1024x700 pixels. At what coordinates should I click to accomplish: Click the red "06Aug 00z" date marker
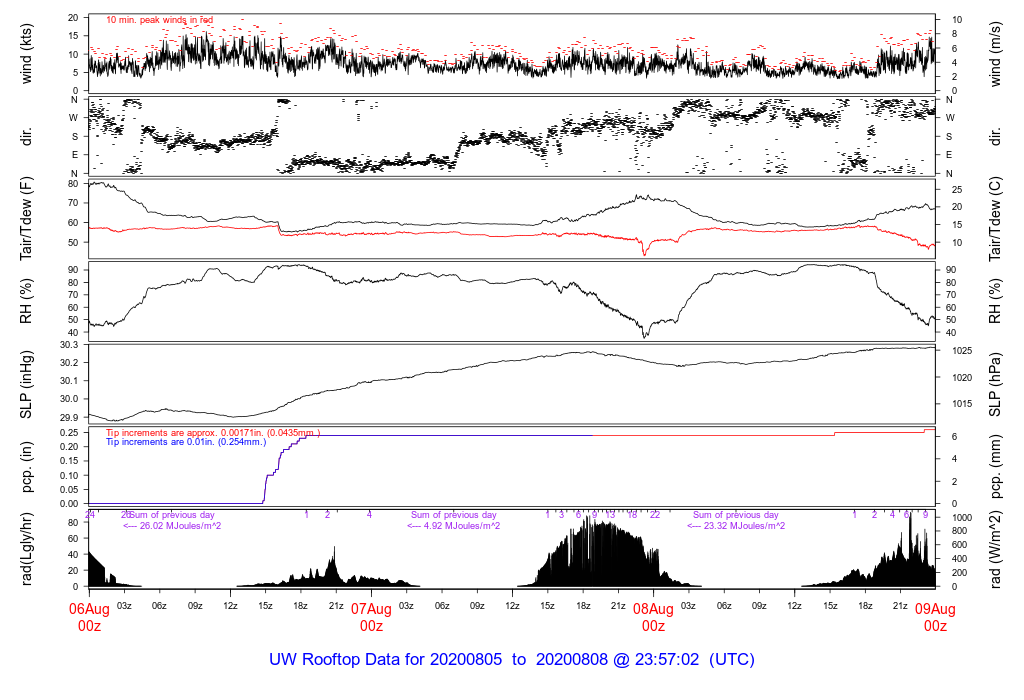[x=89, y=617]
